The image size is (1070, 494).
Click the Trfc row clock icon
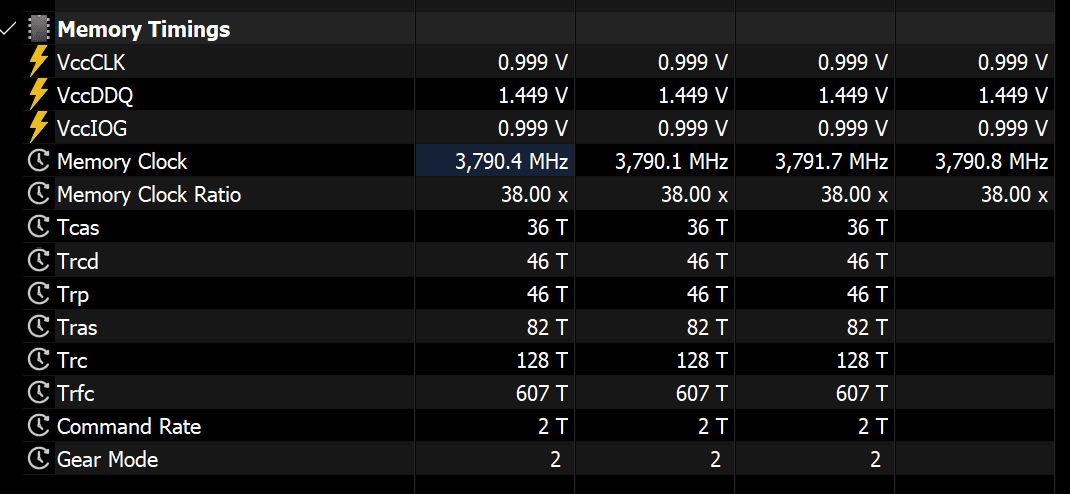point(38,393)
